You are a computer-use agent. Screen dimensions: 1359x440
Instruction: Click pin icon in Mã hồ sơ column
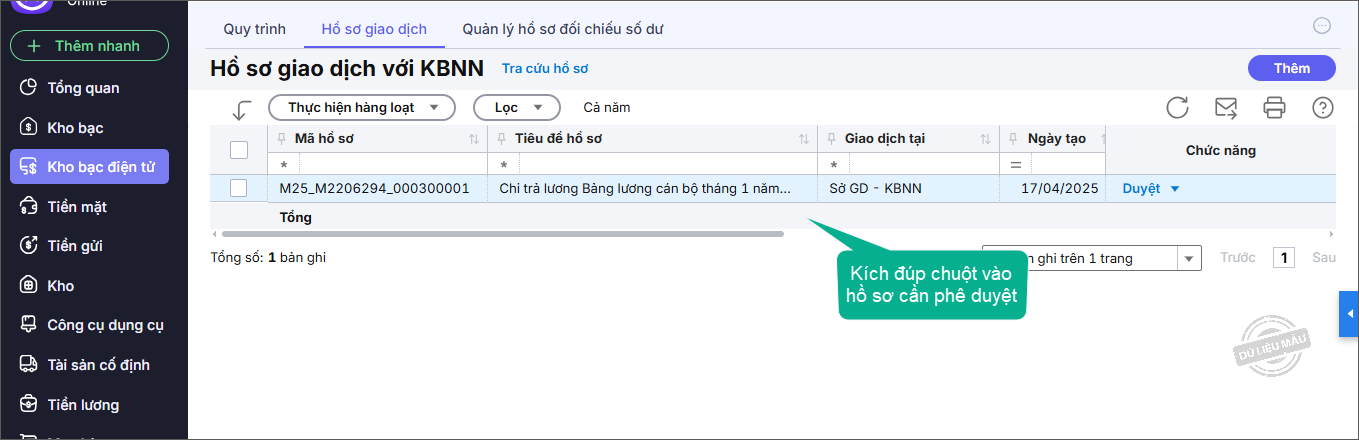click(281, 139)
